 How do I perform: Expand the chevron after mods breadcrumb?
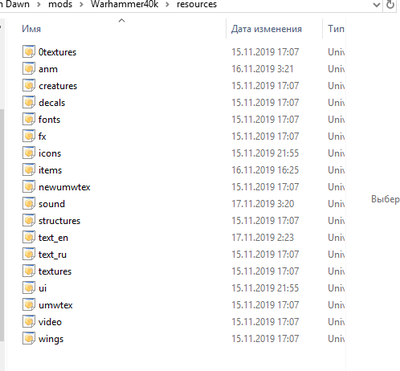coord(81,5)
